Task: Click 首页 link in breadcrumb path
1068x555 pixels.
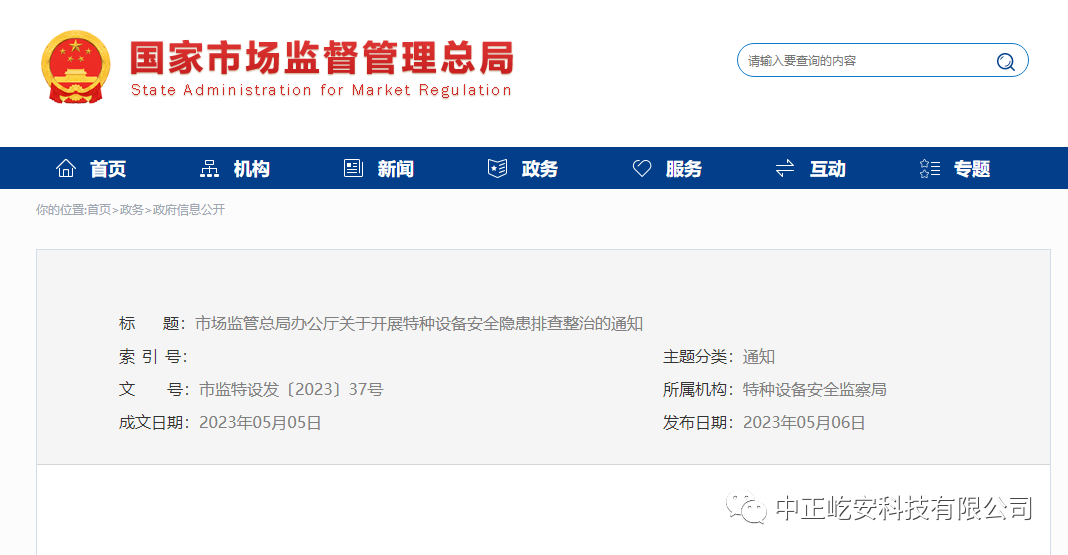Action: (99, 210)
